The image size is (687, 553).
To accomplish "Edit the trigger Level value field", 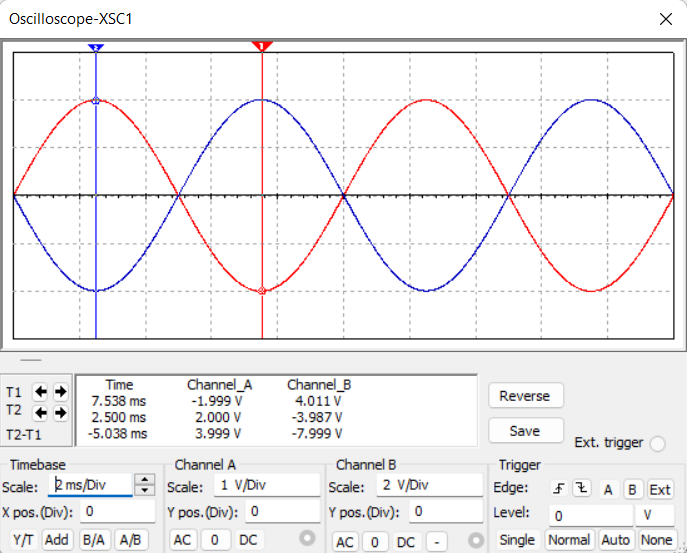I will pyautogui.click(x=591, y=515).
